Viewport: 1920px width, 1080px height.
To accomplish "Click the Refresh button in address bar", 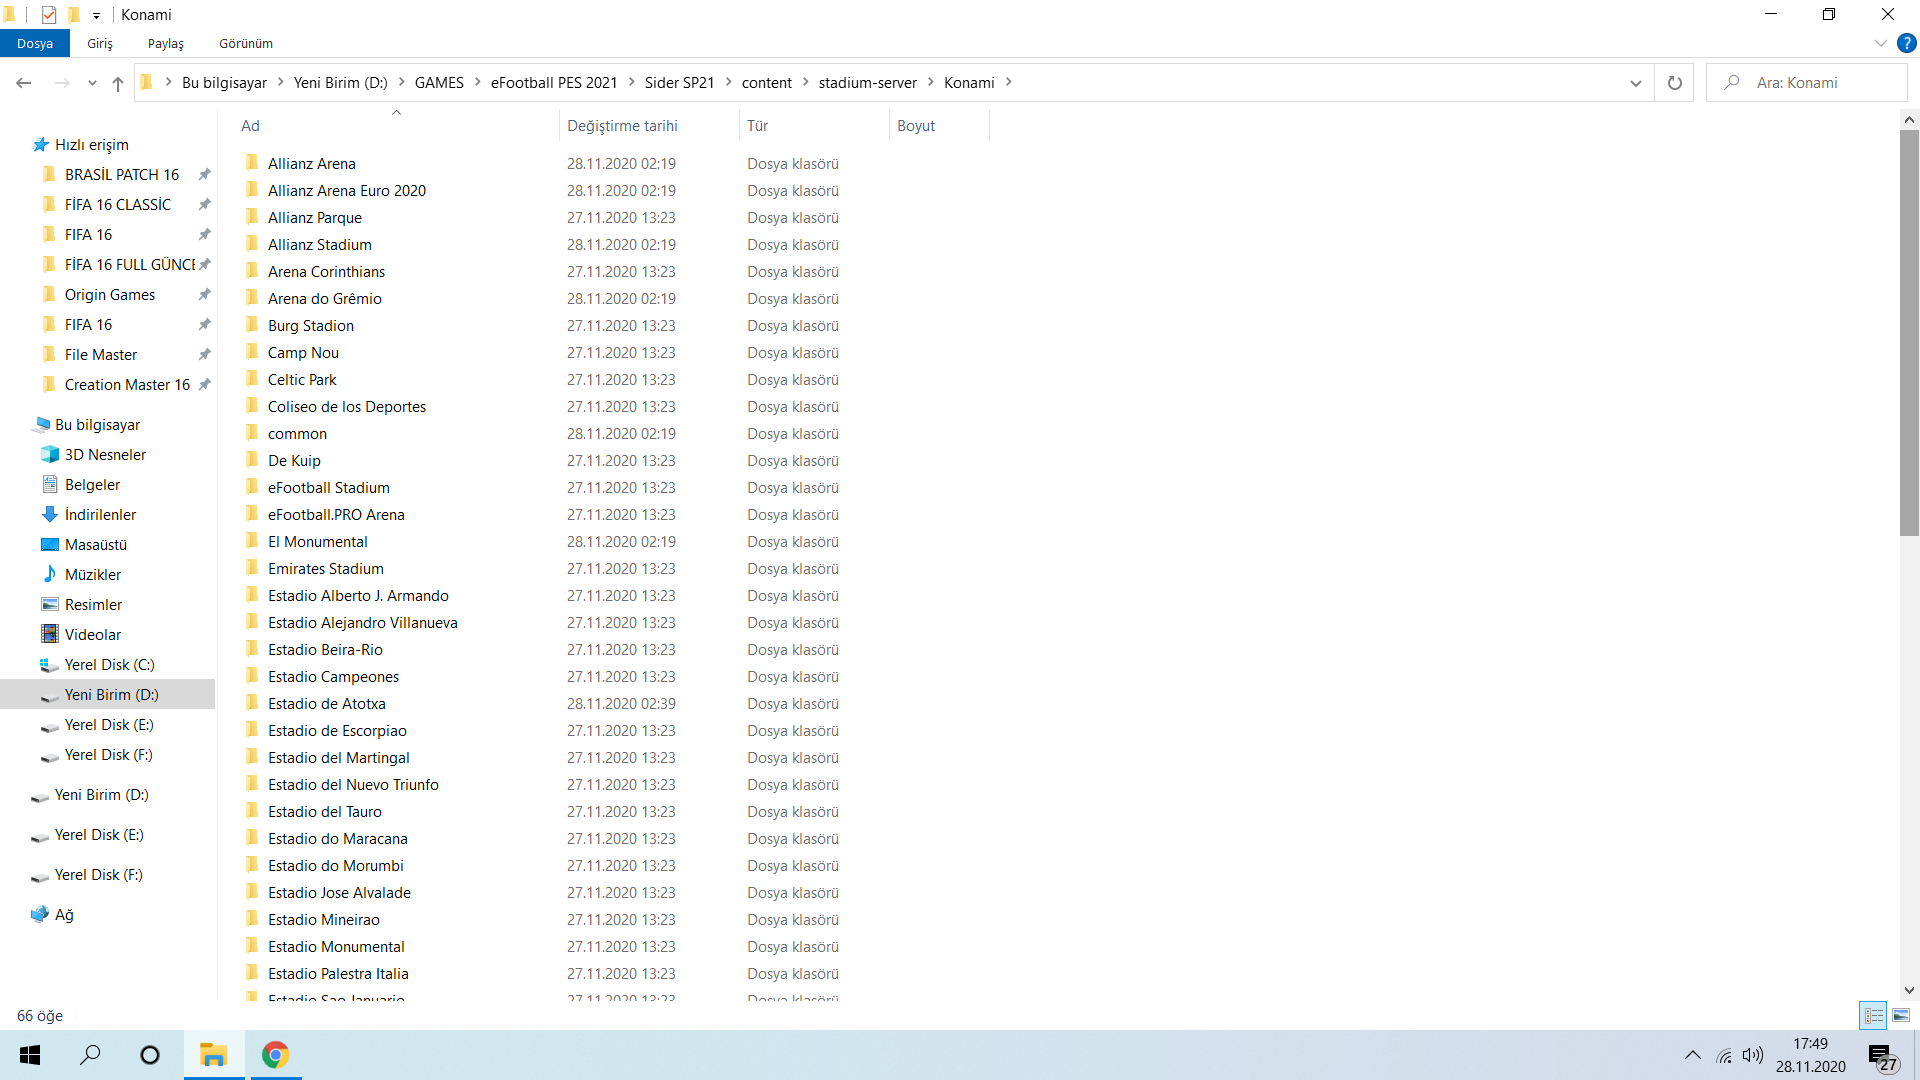I will pyautogui.click(x=1674, y=83).
